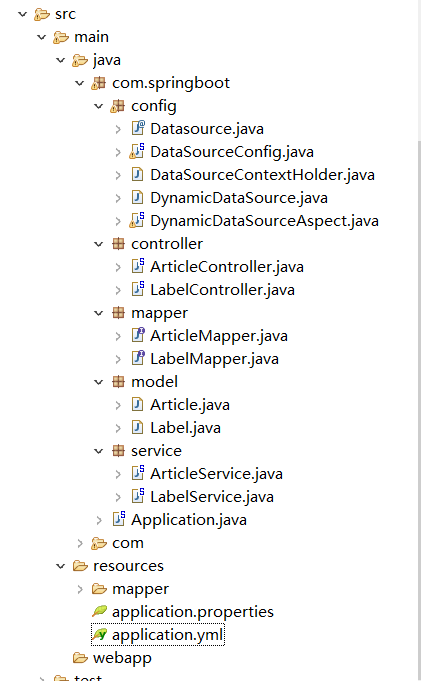This screenshot has height=681, width=421.
Task: Collapse the com.springboot package arrow
Action: click(80, 83)
